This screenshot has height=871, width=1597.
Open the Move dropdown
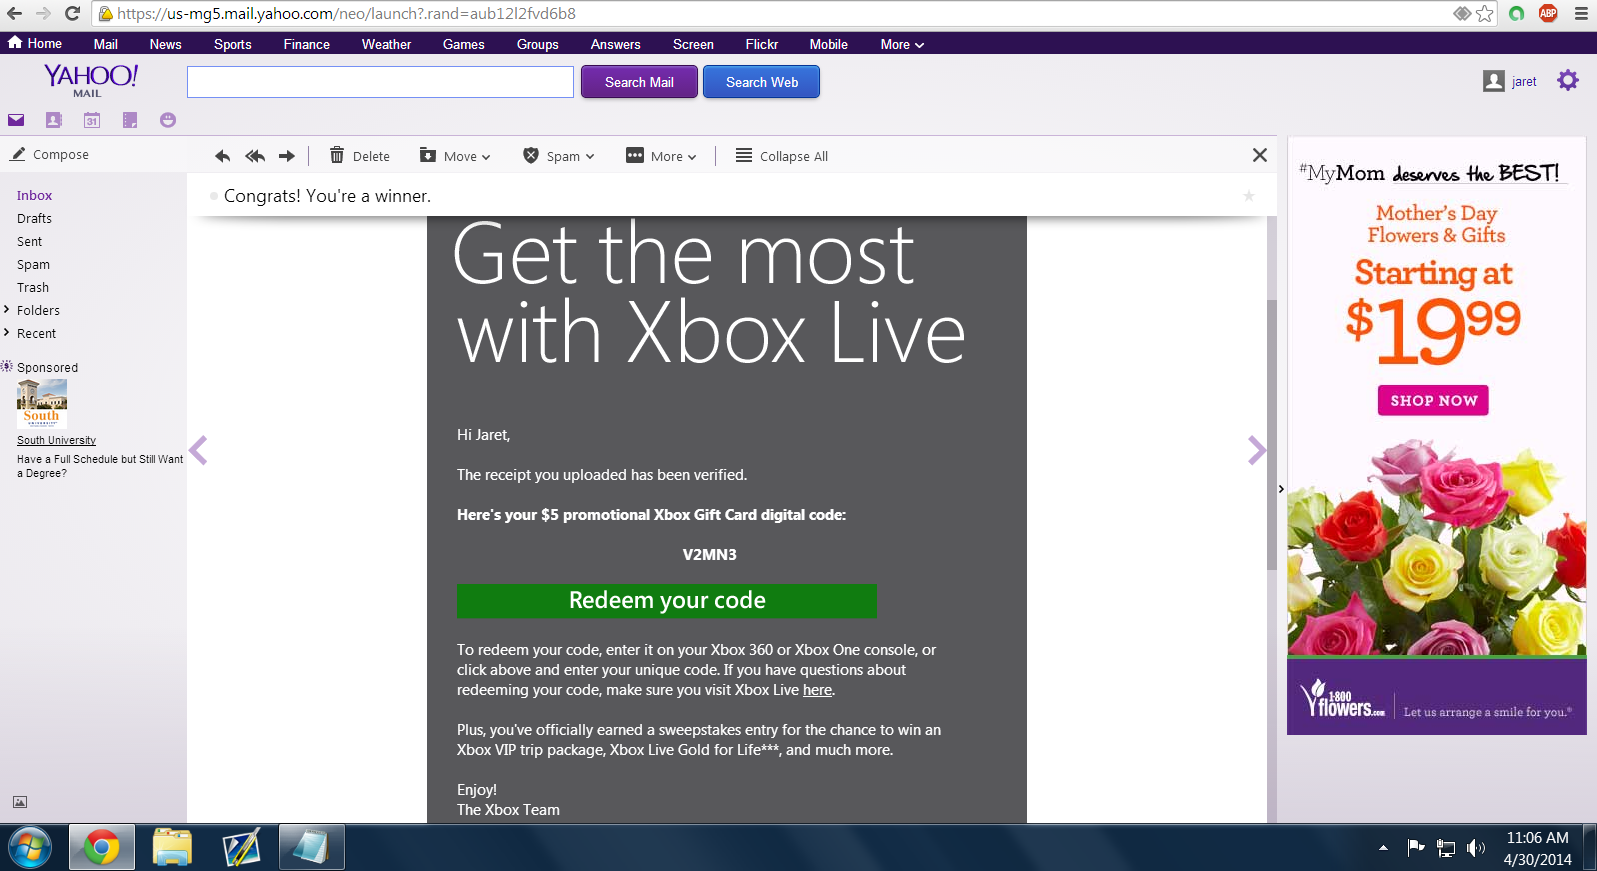point(455,156)
